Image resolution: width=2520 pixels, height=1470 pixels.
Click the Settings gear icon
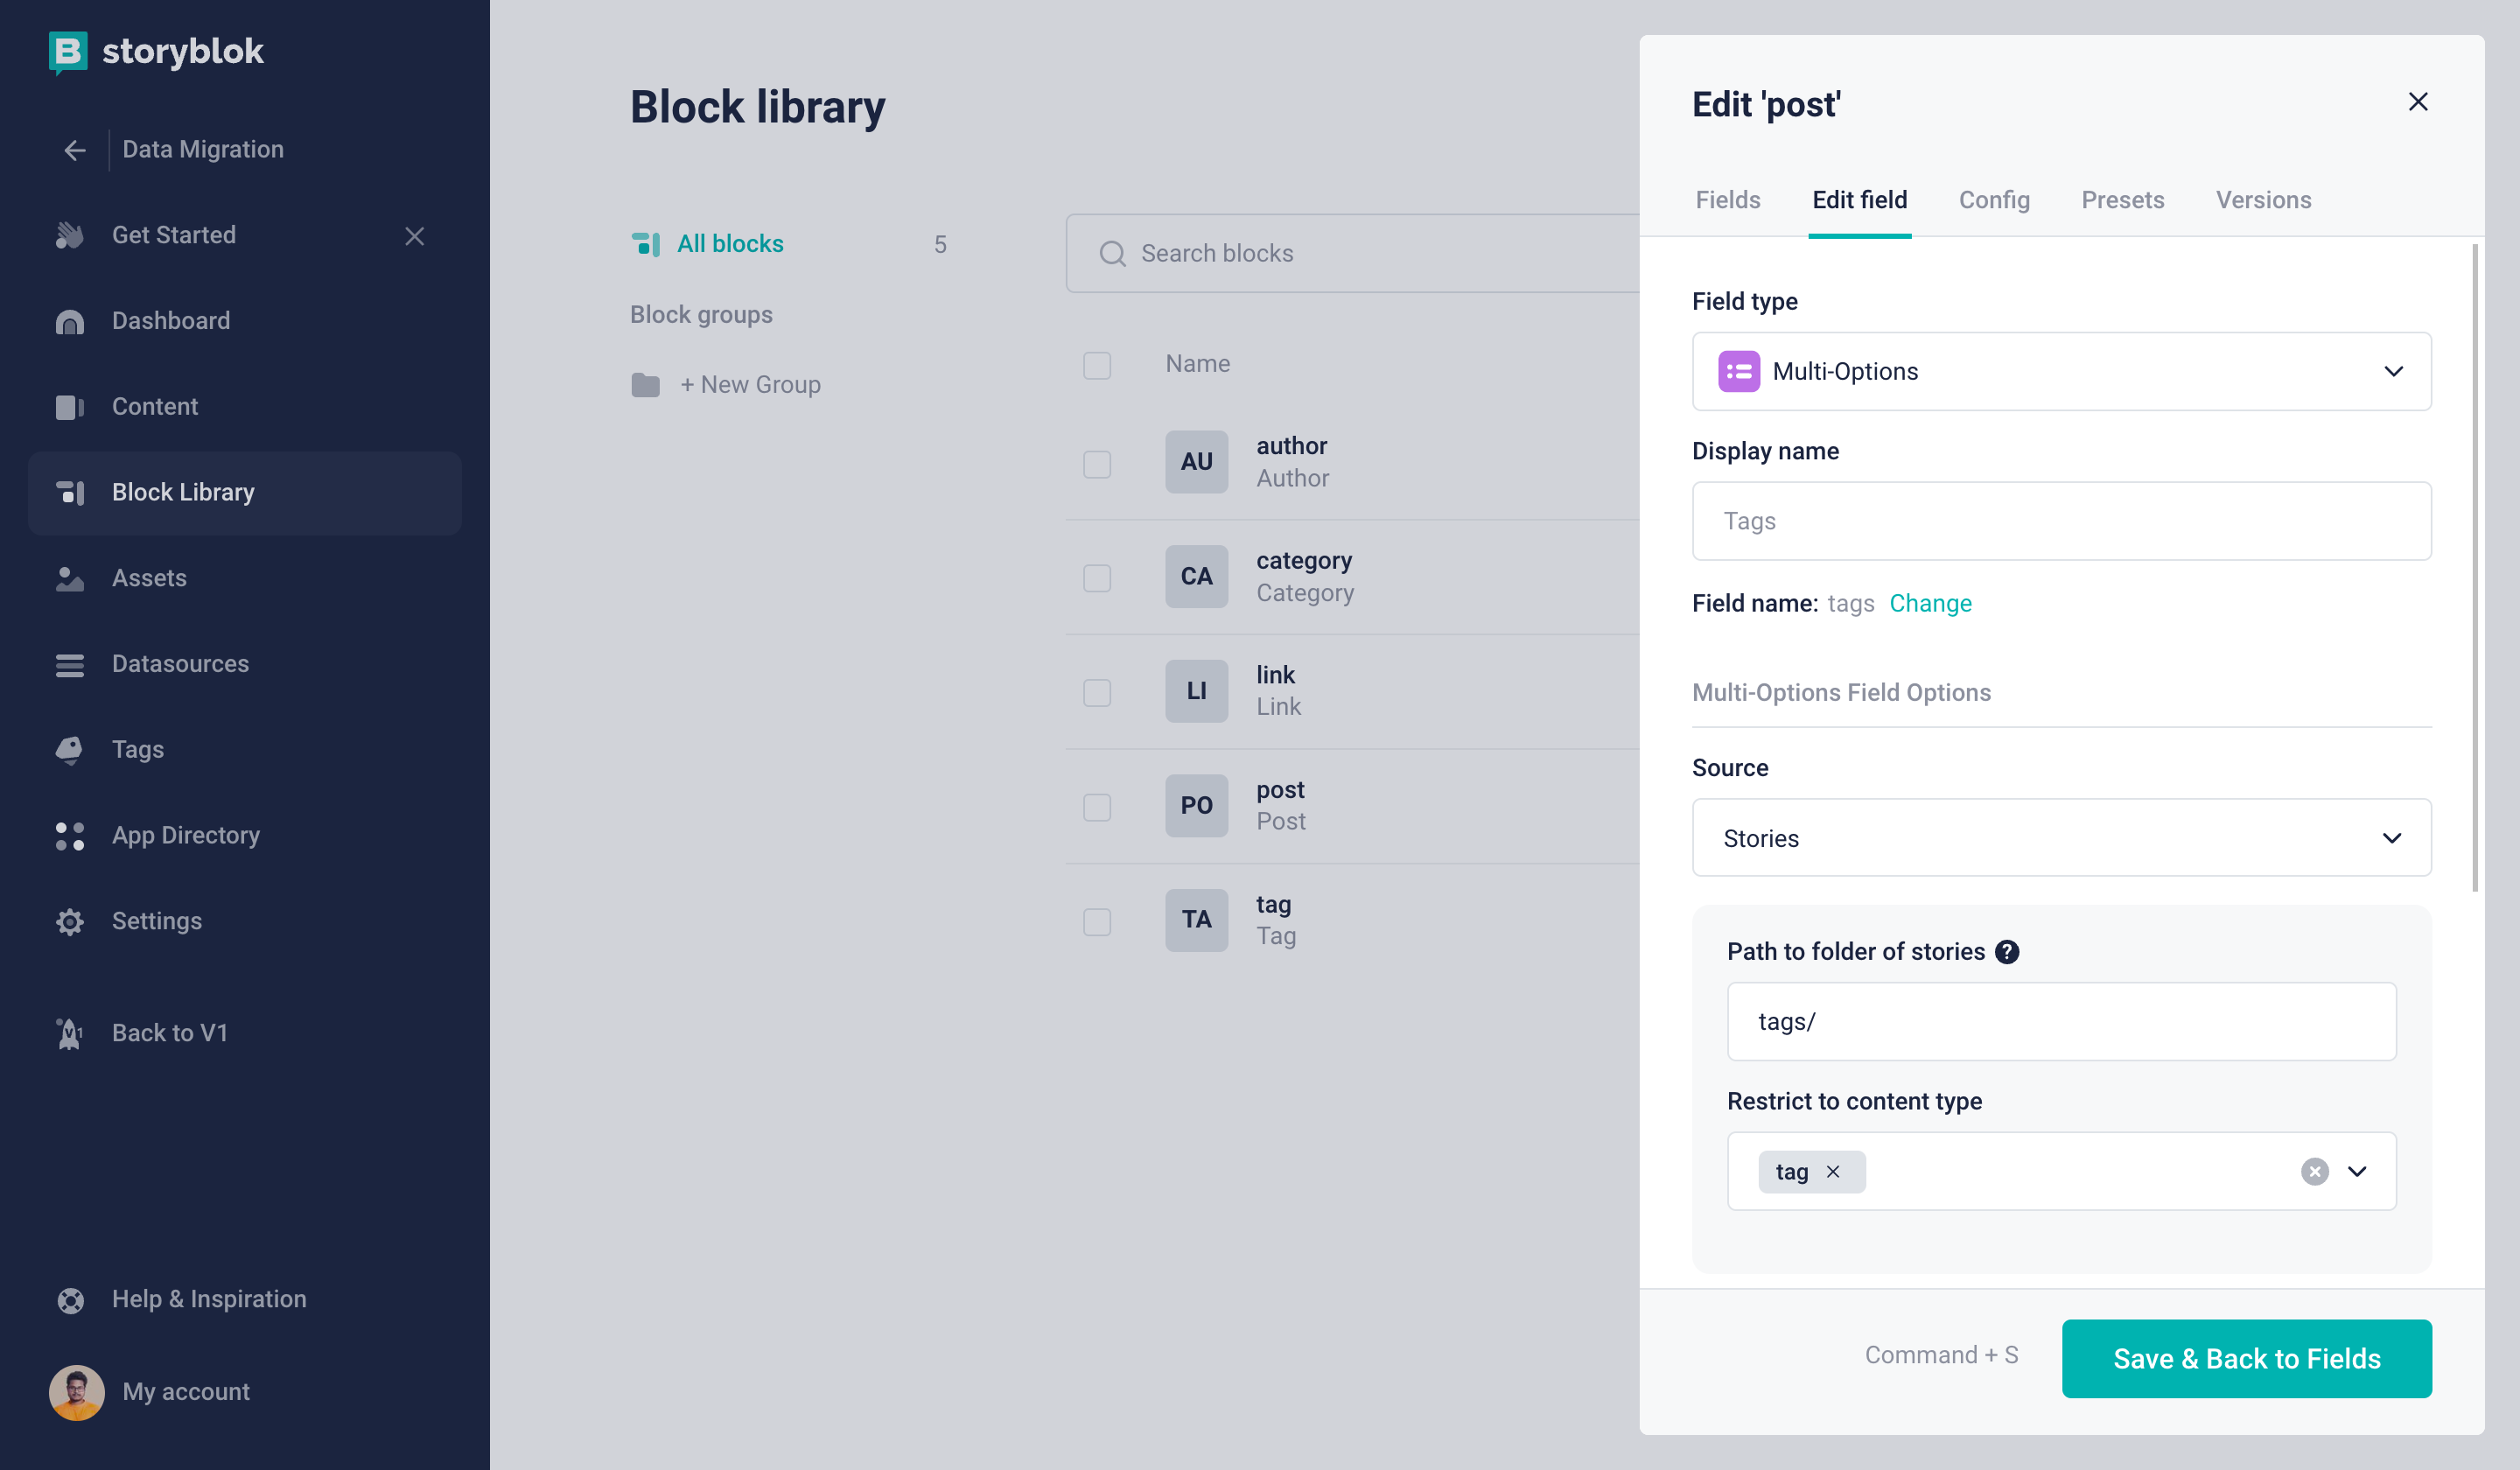point(70,921)
